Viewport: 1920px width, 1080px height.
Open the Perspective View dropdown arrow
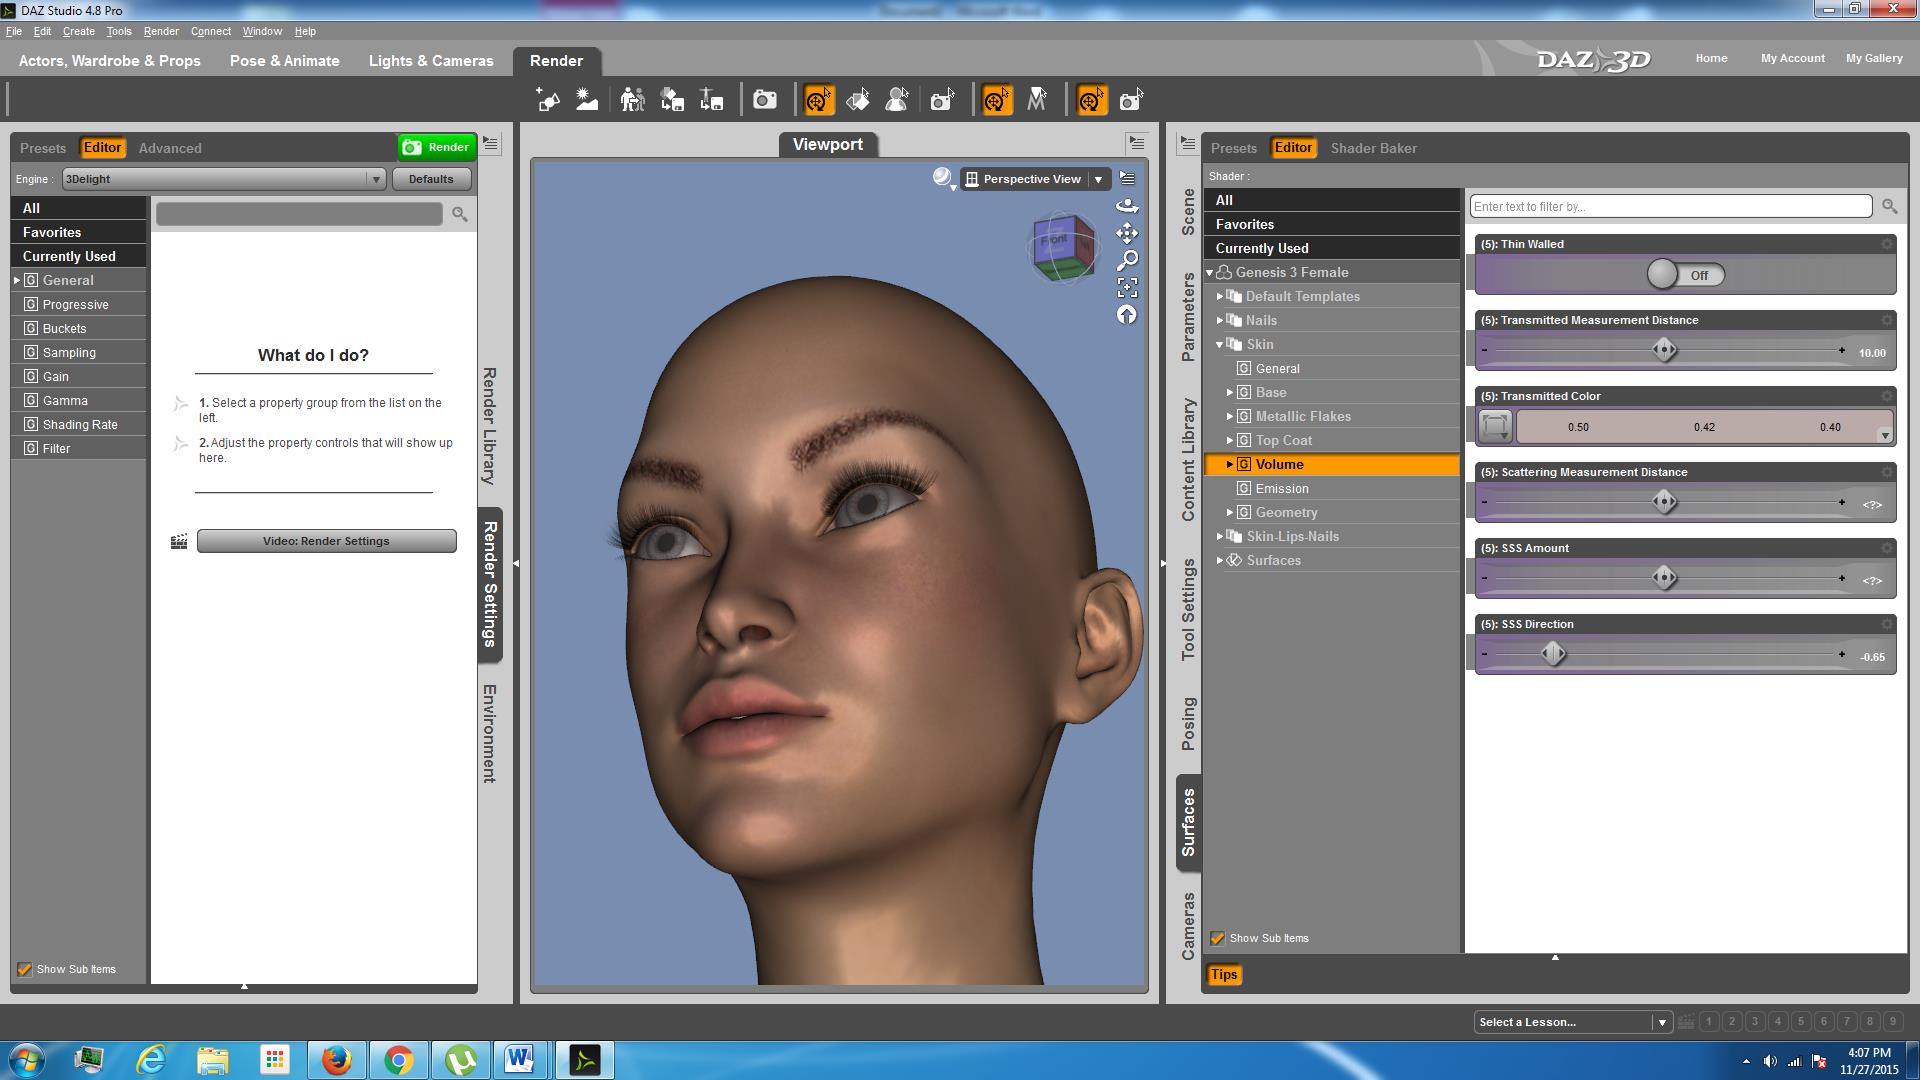coord(1098,179)
